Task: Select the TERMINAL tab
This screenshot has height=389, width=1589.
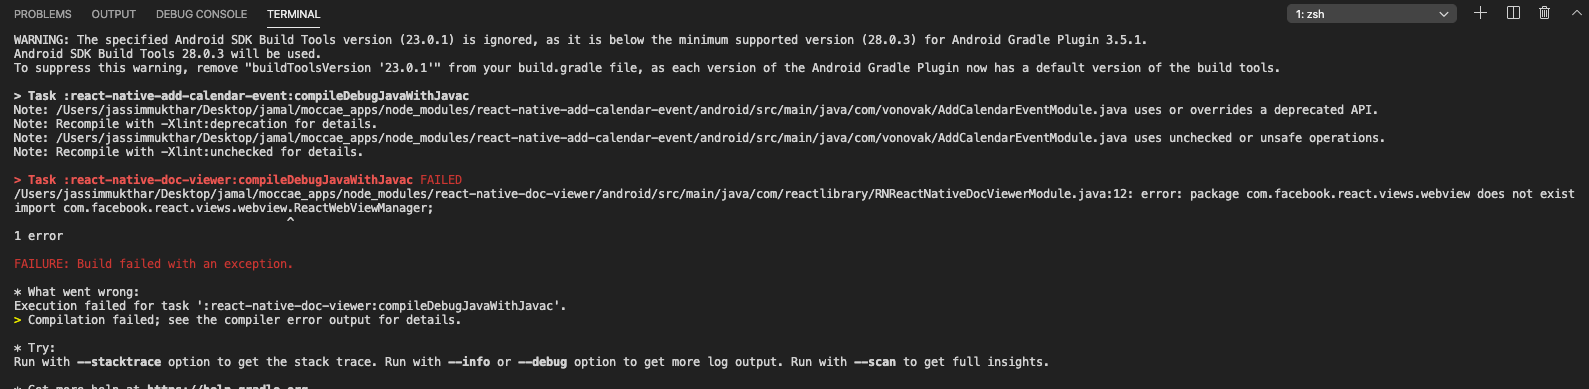Action: tap(293, 14)
